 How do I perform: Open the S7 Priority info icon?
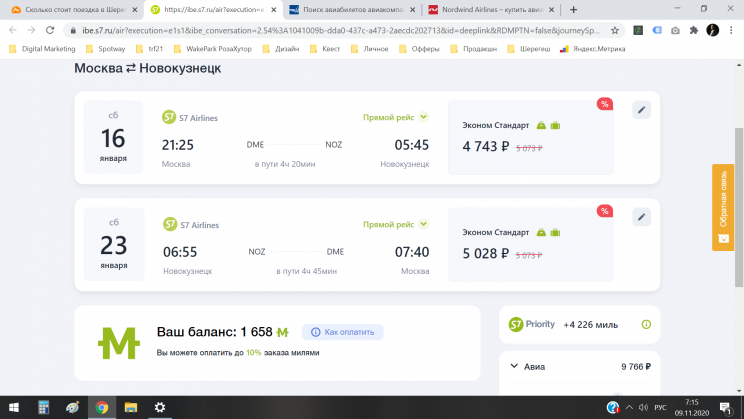(646, 325)
